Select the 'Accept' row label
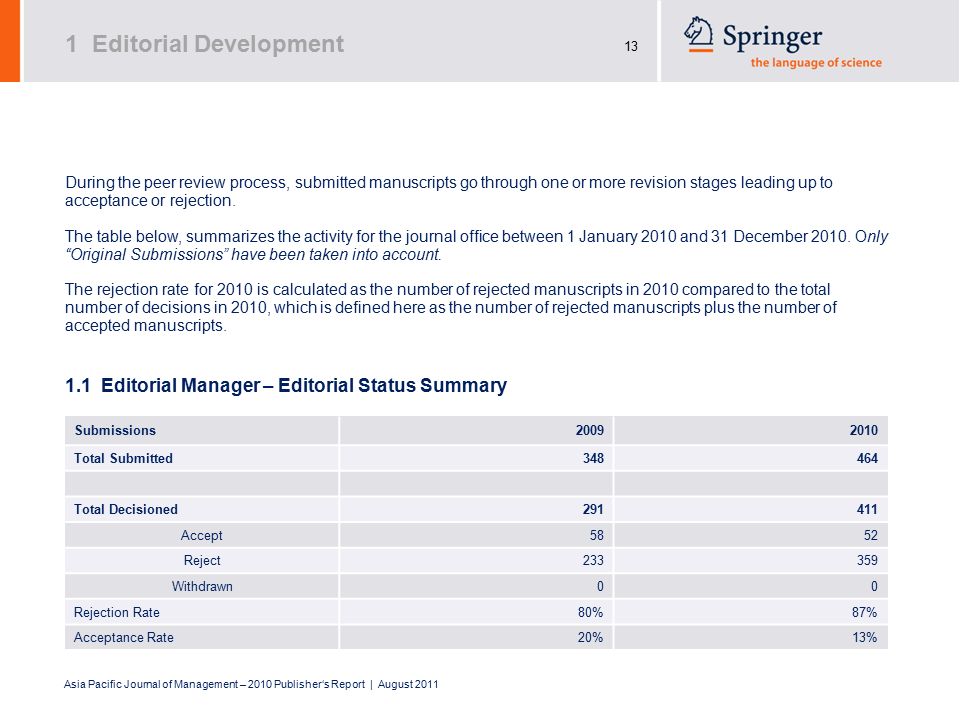This screenshot has height=720, width=960. click(x=201, y=536)
